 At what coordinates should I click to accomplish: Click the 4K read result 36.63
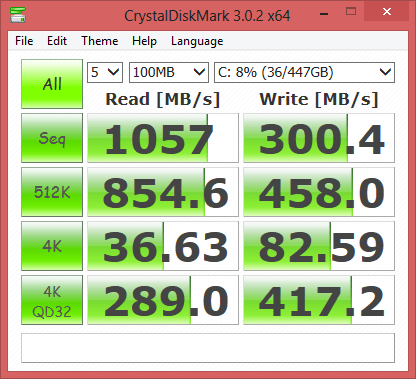tap(163, 246)
